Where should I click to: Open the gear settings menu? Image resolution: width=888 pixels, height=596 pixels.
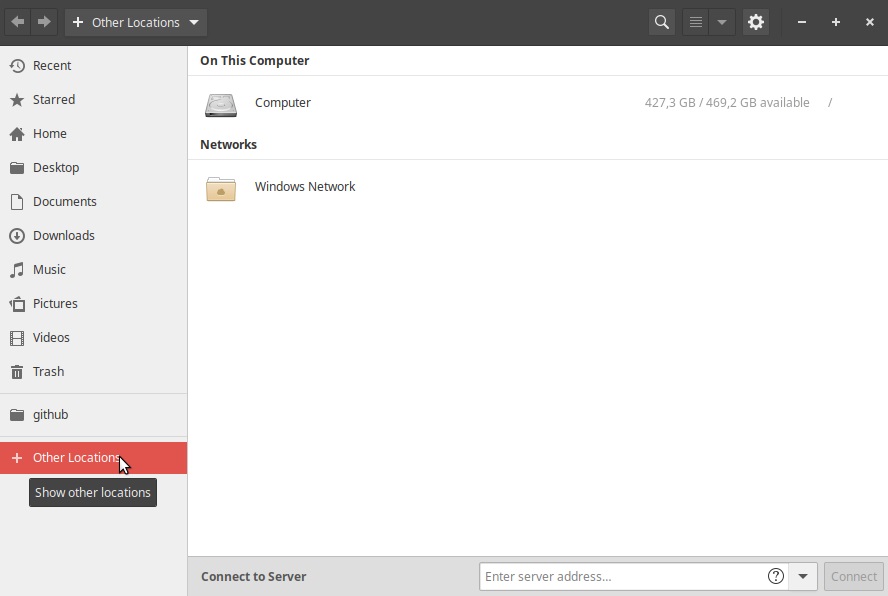point(756,22)
